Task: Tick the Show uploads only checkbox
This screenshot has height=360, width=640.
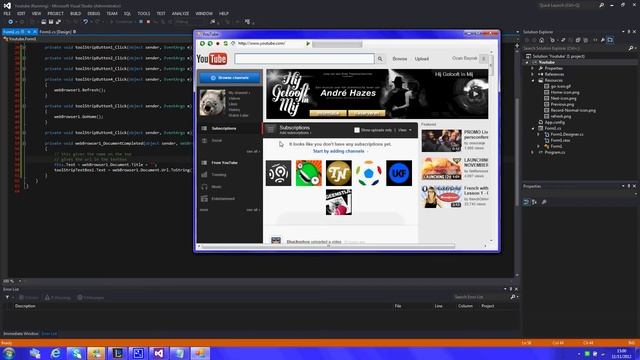Action: [357, 130]
